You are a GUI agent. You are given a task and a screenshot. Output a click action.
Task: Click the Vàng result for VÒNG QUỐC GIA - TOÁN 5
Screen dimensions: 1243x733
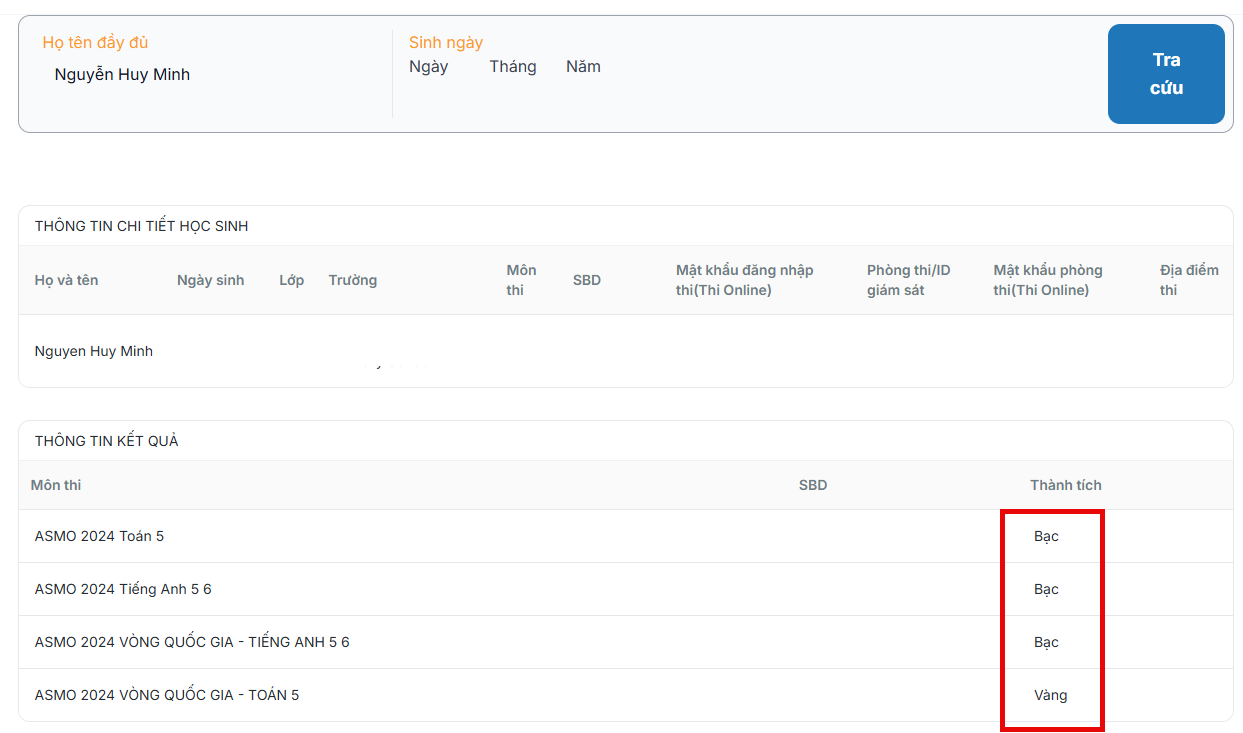(1051, 695)
